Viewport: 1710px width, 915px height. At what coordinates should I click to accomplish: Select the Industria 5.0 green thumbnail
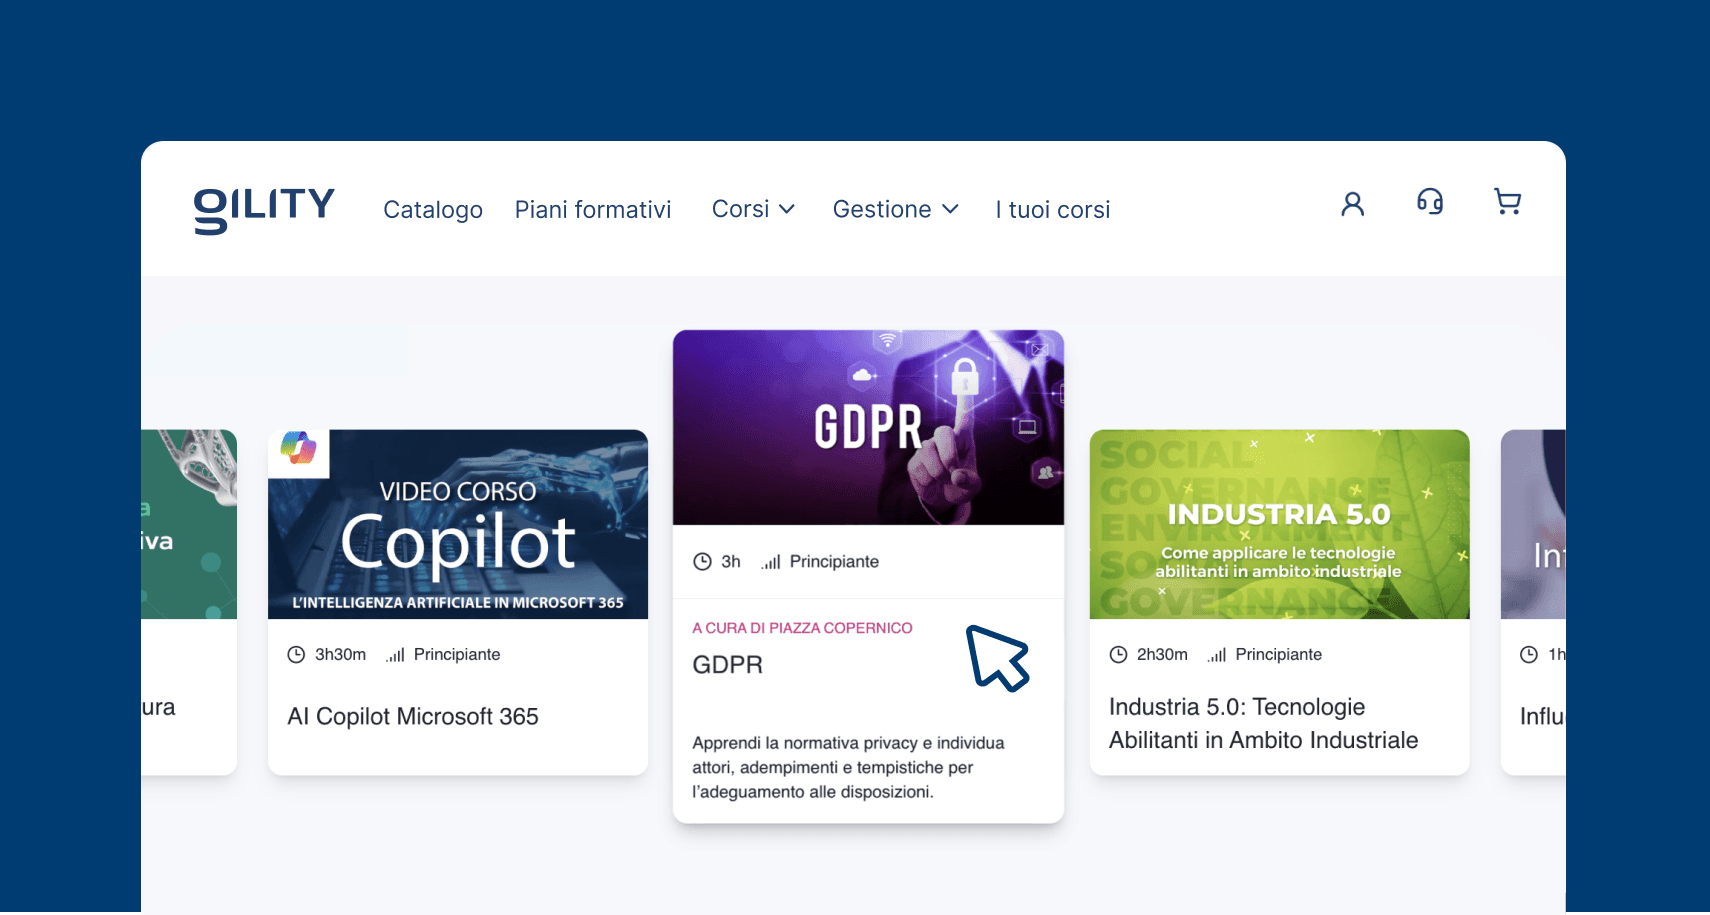(x=1279, y=525)
